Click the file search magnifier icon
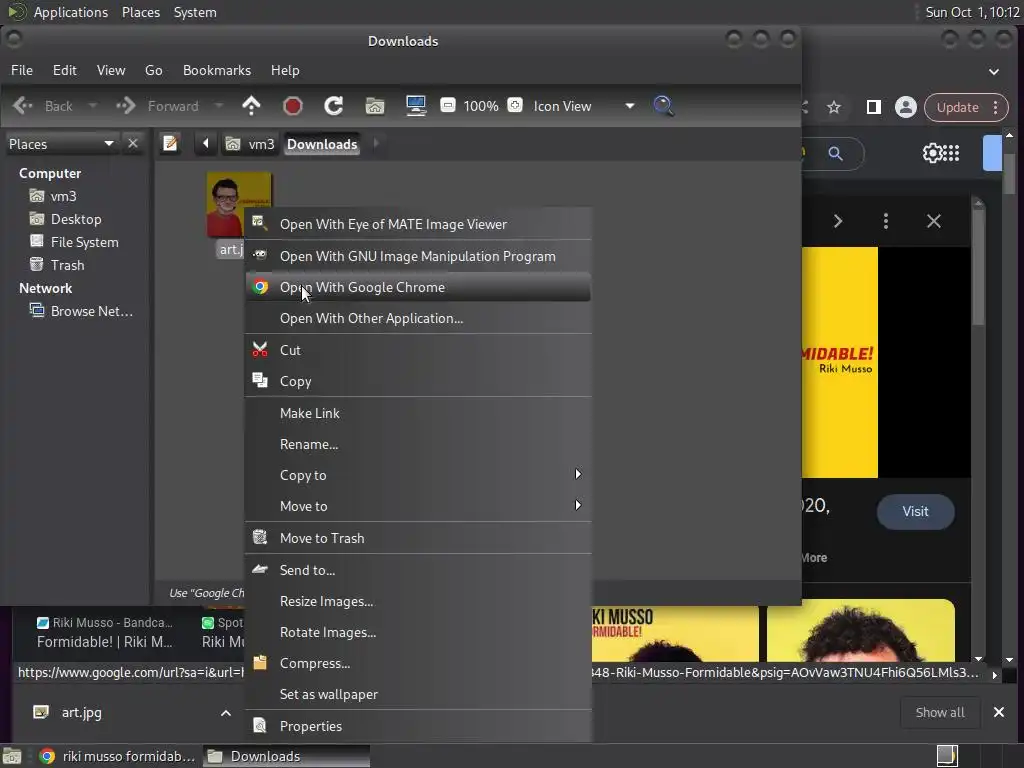1024x768 pixels. [x=664, y=106]
